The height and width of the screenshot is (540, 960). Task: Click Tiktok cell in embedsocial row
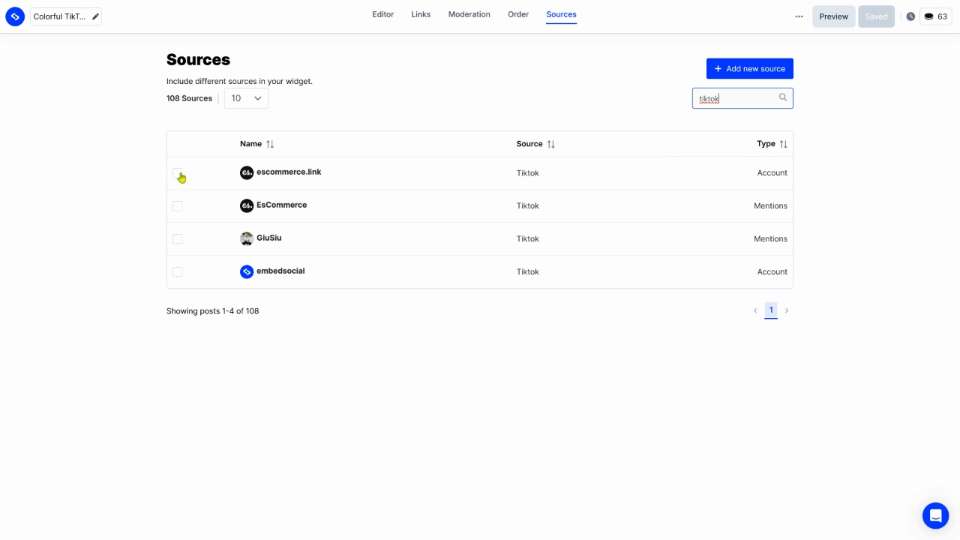pyautogui.click(x=528, y=272)
